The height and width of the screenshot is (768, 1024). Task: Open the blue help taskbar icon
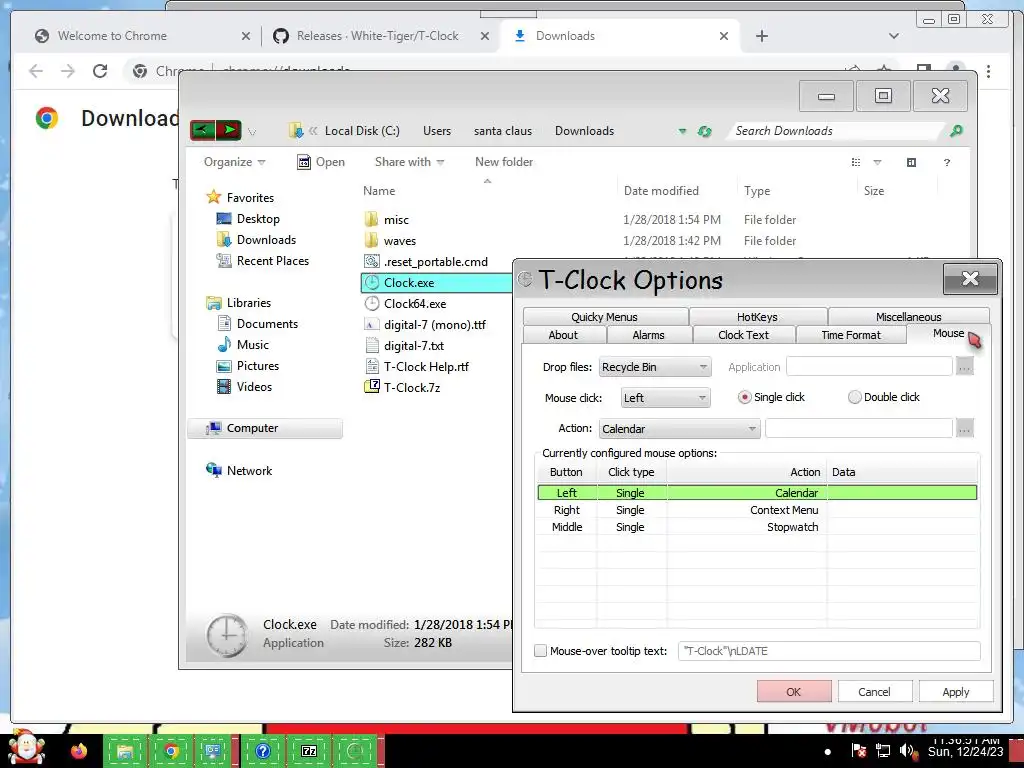click(263, 751)
